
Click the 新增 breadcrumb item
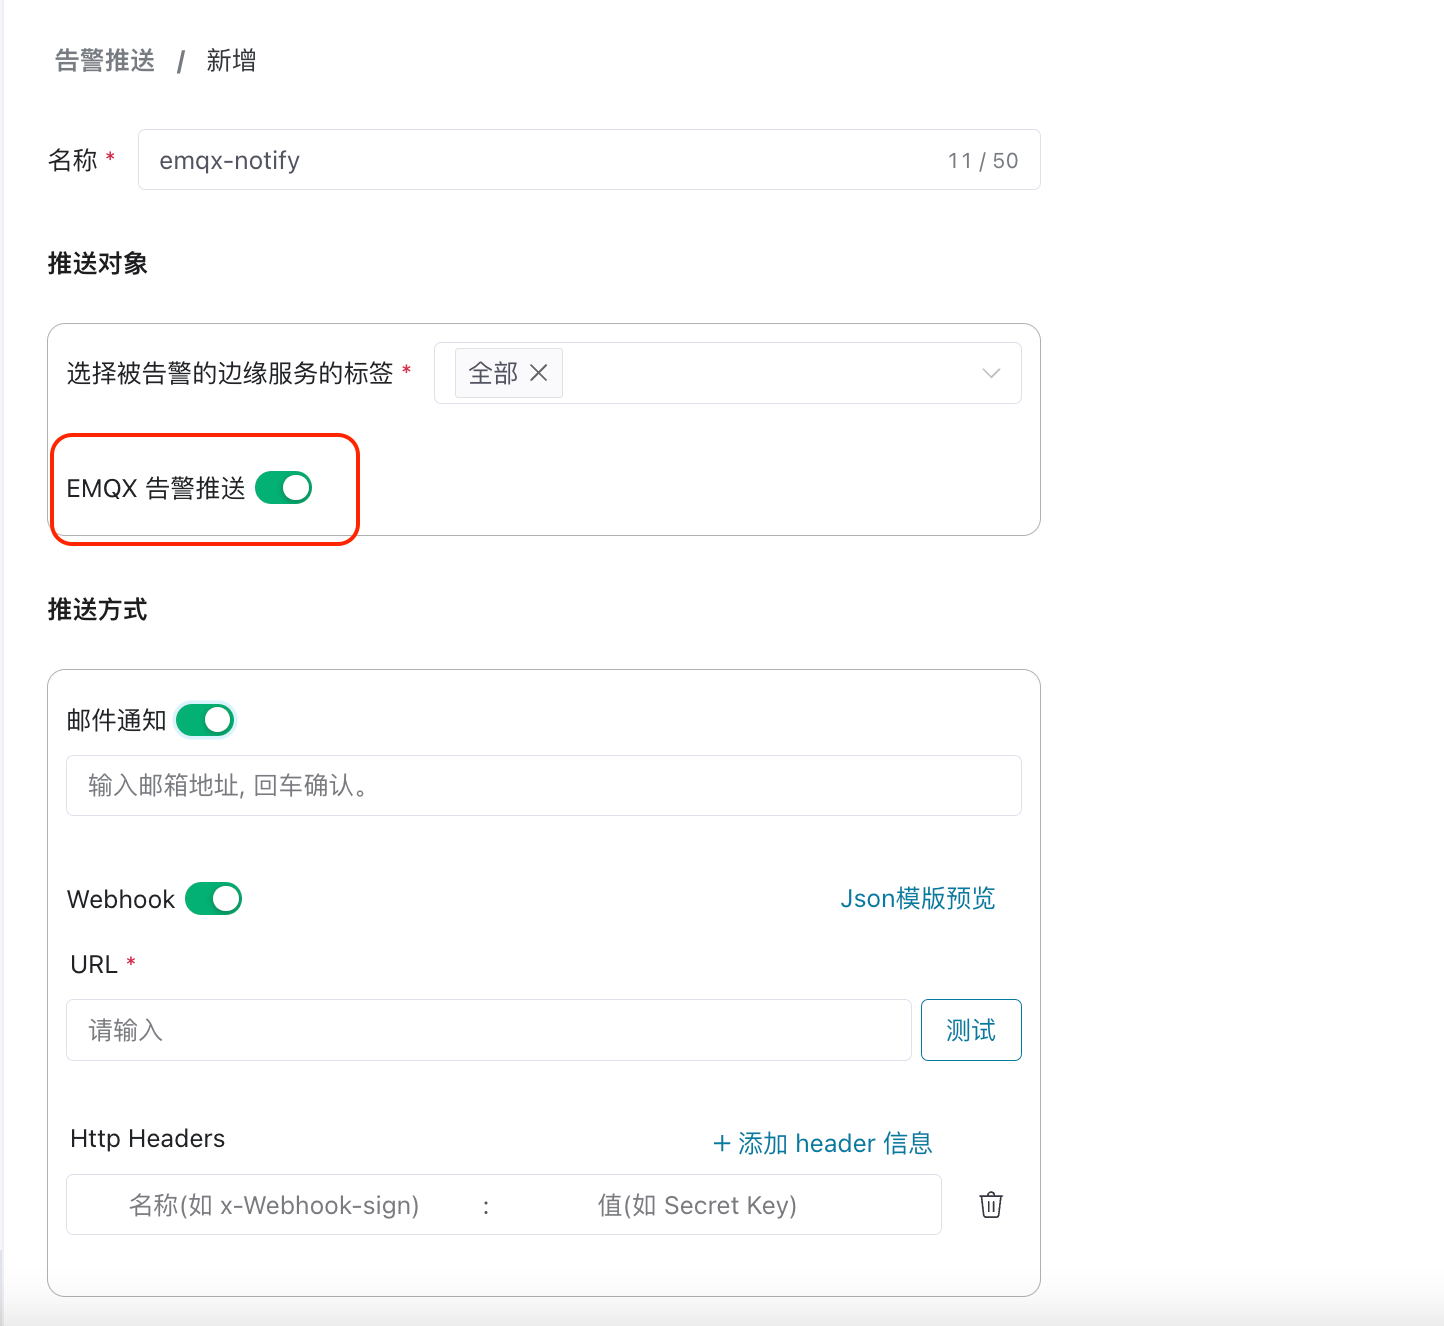pos(231,61)
